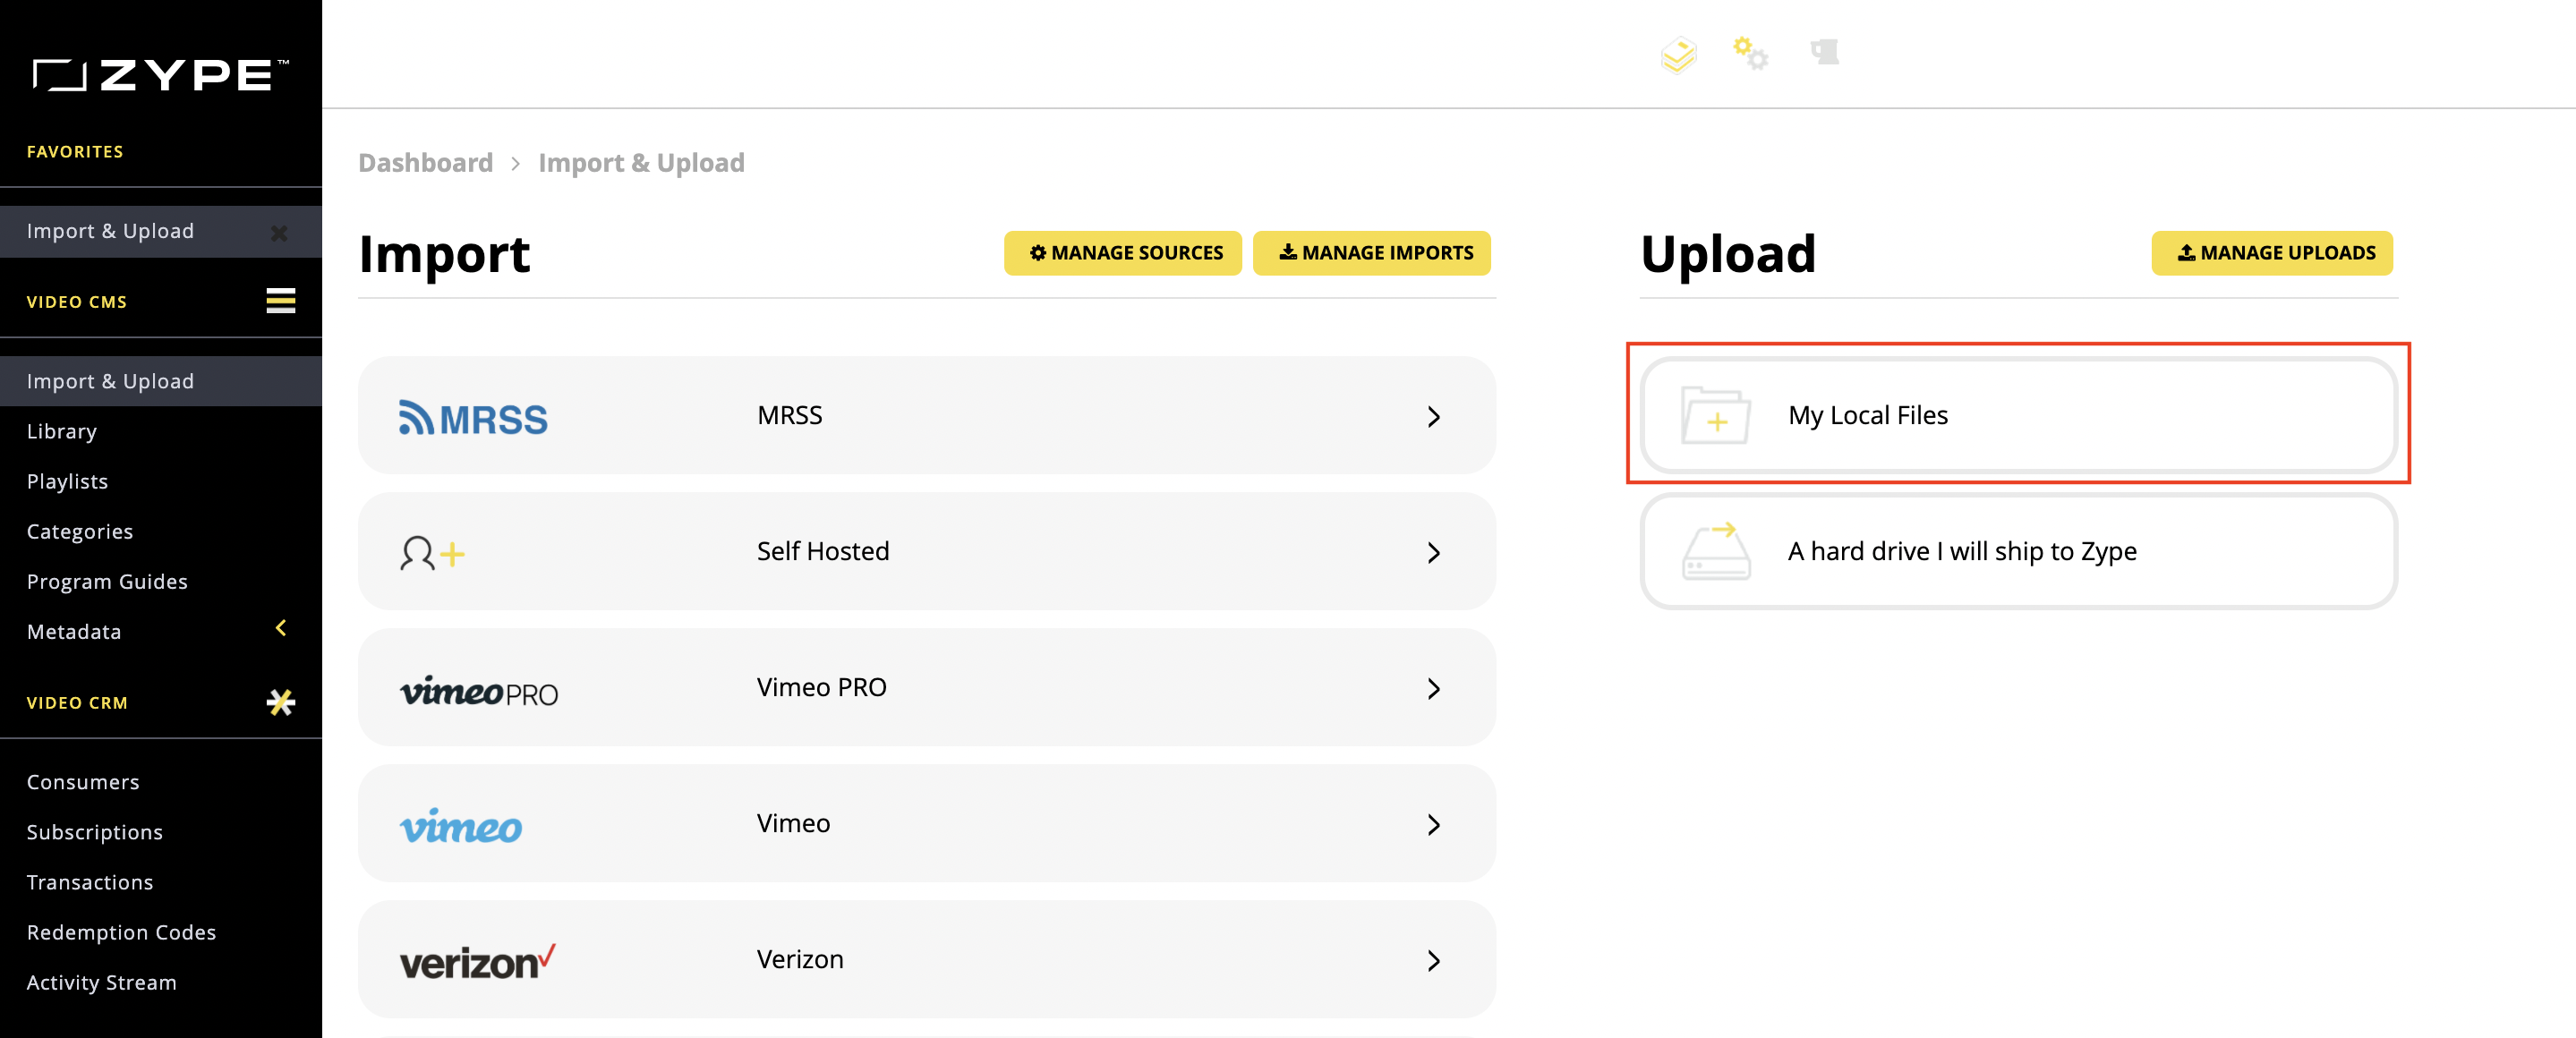Click the VIDEO CMS section heading
The height and width of the screenshot is (1038, 2576).
77,302
